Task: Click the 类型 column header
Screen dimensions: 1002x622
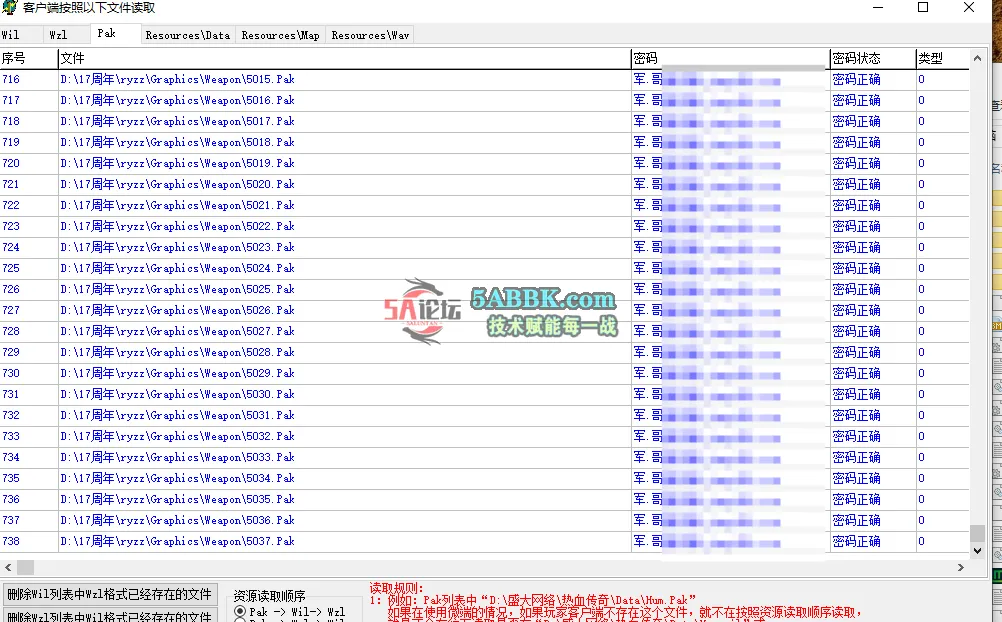Action: pyautogui.click(x=943, y=58)
